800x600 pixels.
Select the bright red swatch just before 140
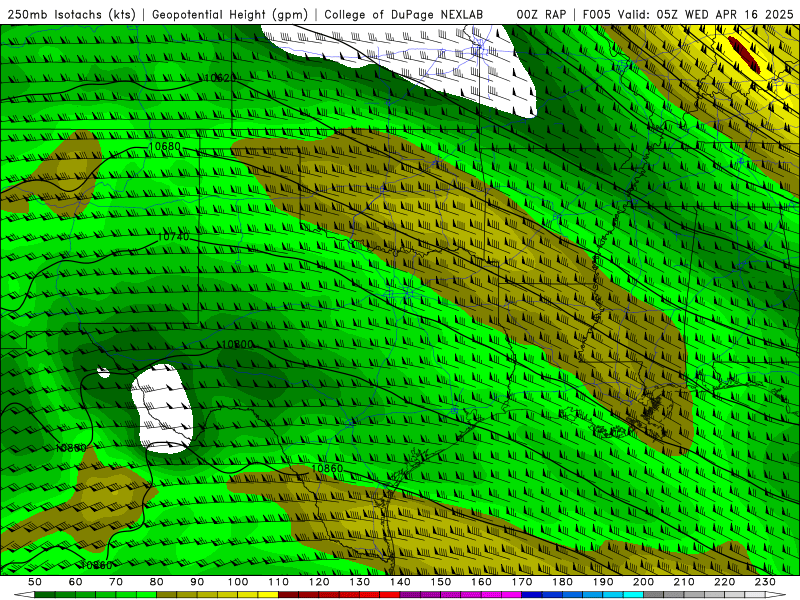tap(390, 595)
